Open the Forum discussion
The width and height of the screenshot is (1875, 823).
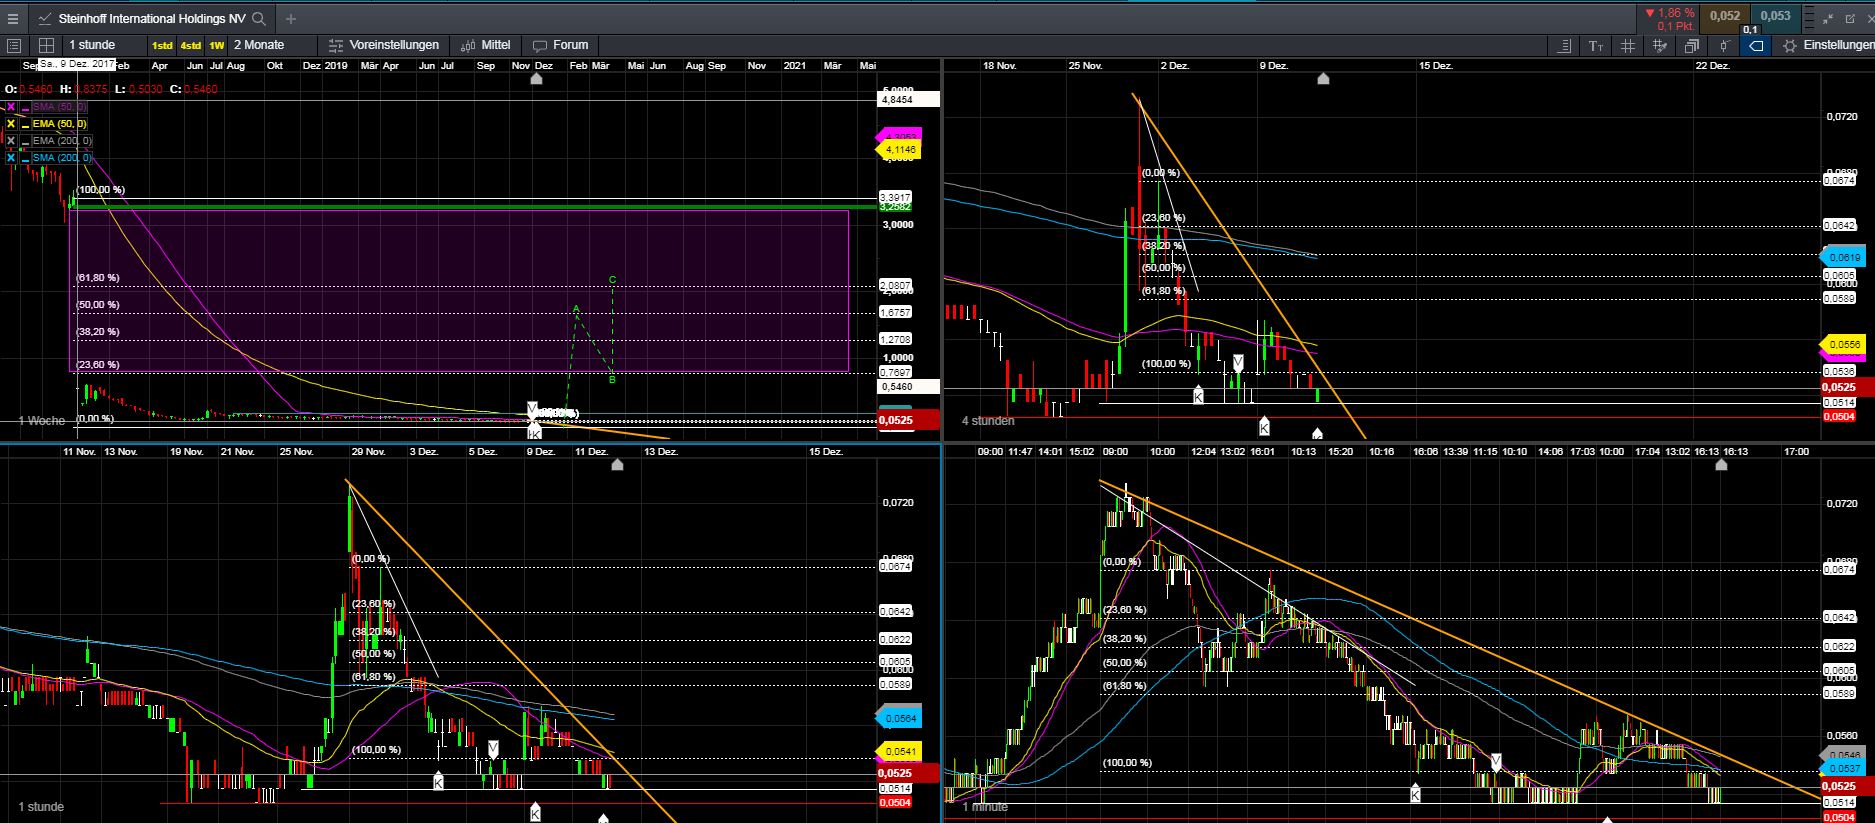point(561,45)
